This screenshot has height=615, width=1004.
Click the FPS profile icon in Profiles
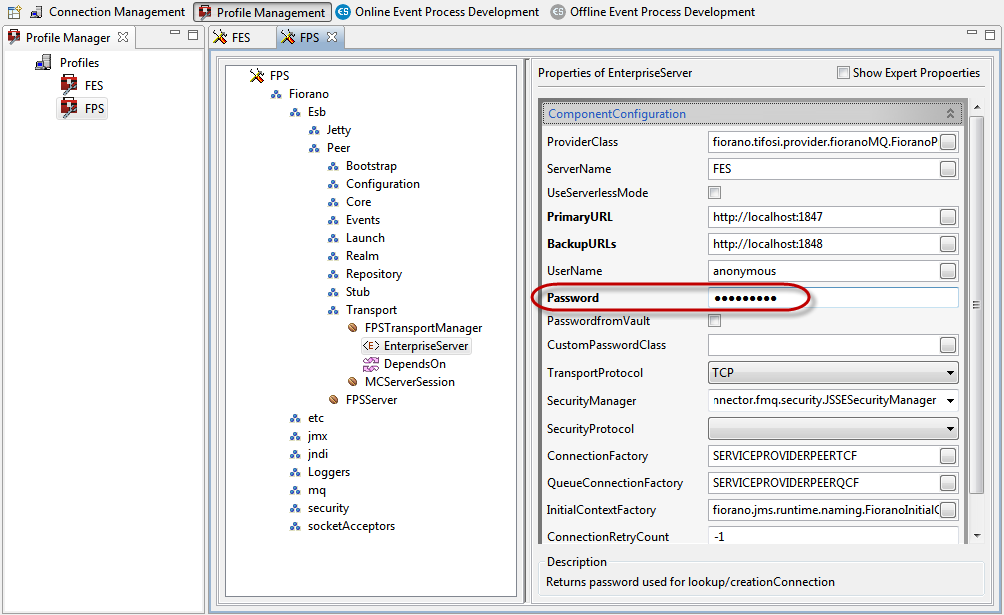(x=69, y=108)
